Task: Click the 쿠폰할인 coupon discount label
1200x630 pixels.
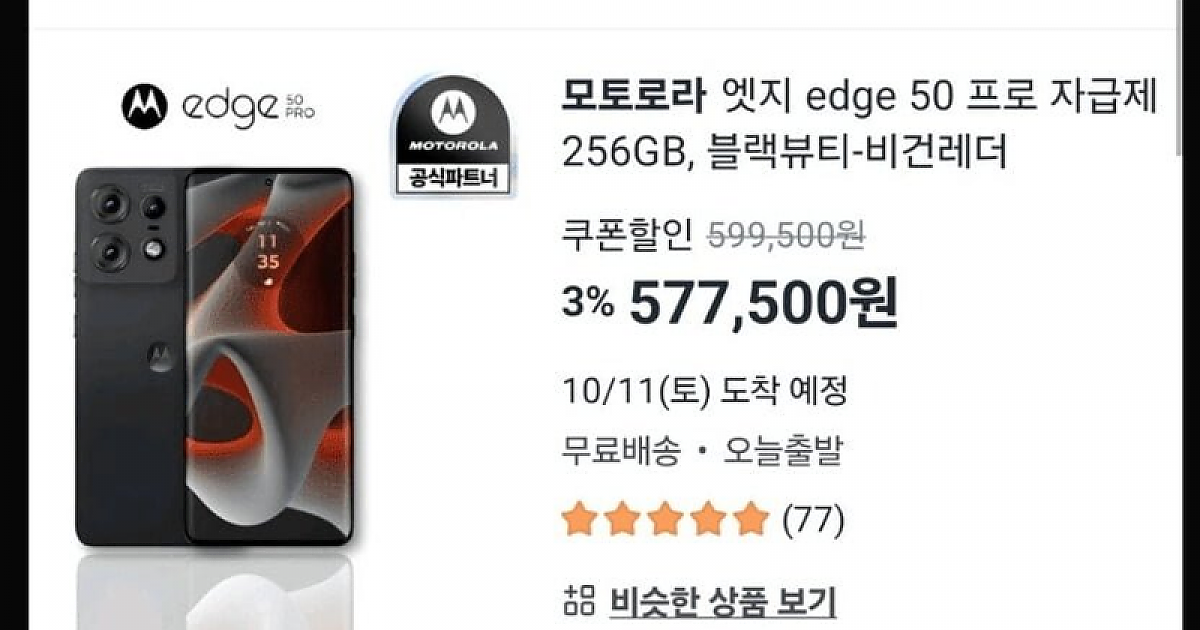Action: pyautogui.click(x=627, y=236)
